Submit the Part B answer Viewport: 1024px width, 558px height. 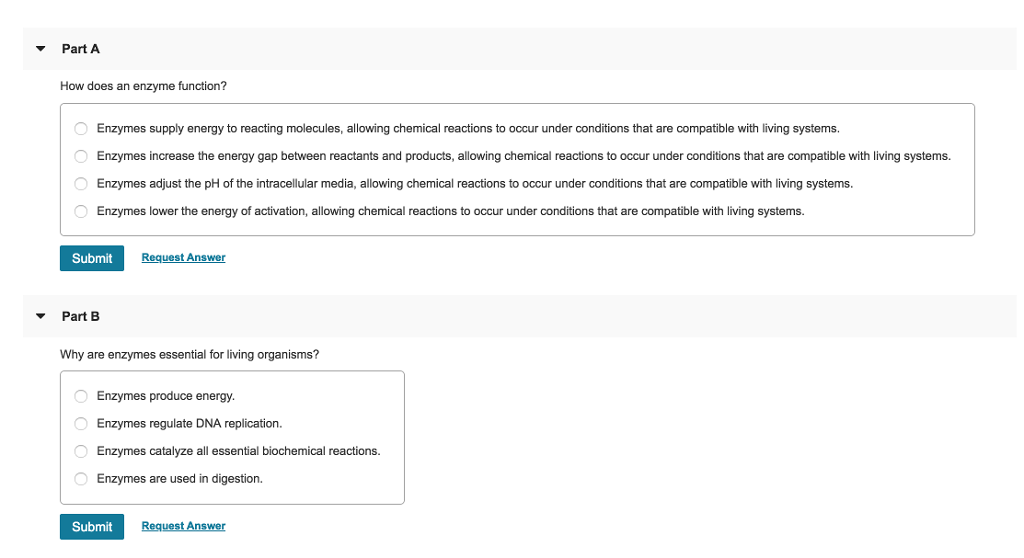pos(92,526)
